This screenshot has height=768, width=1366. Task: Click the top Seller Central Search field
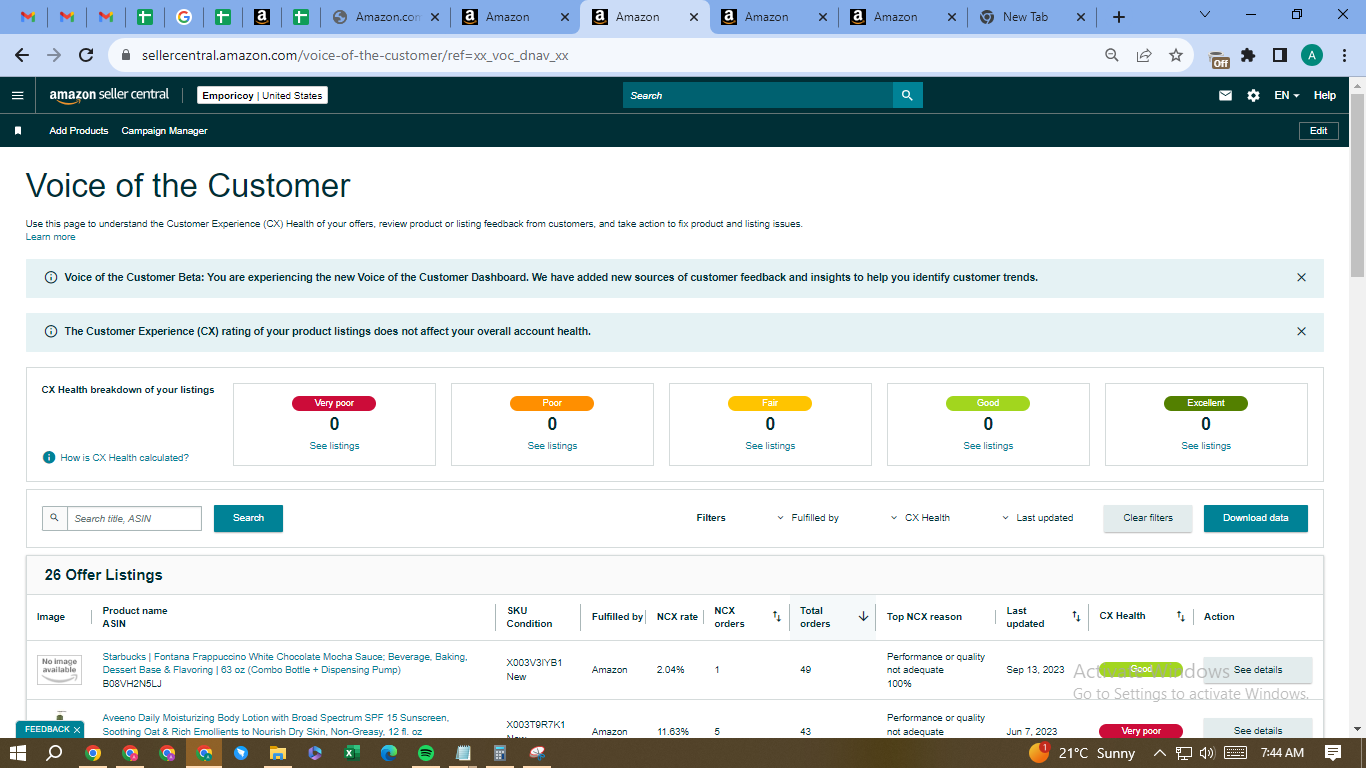(x=757, y=95)
